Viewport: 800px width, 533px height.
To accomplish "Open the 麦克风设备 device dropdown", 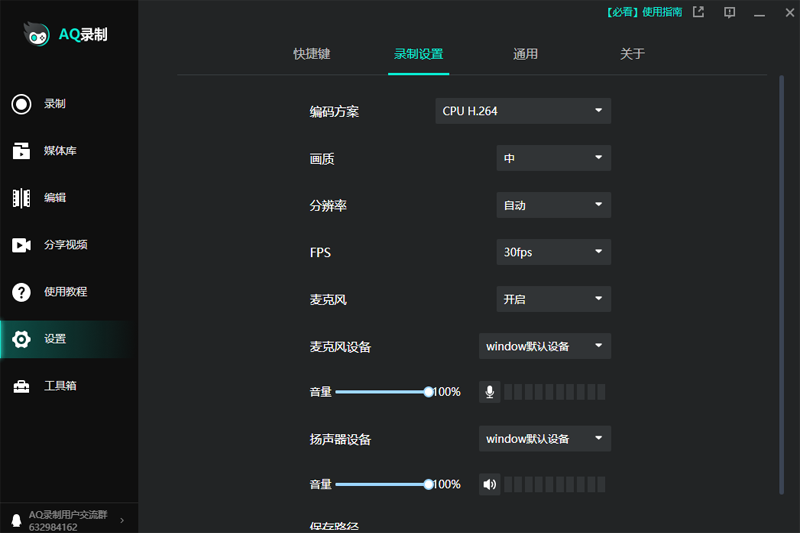I will [x=545, y=346].
